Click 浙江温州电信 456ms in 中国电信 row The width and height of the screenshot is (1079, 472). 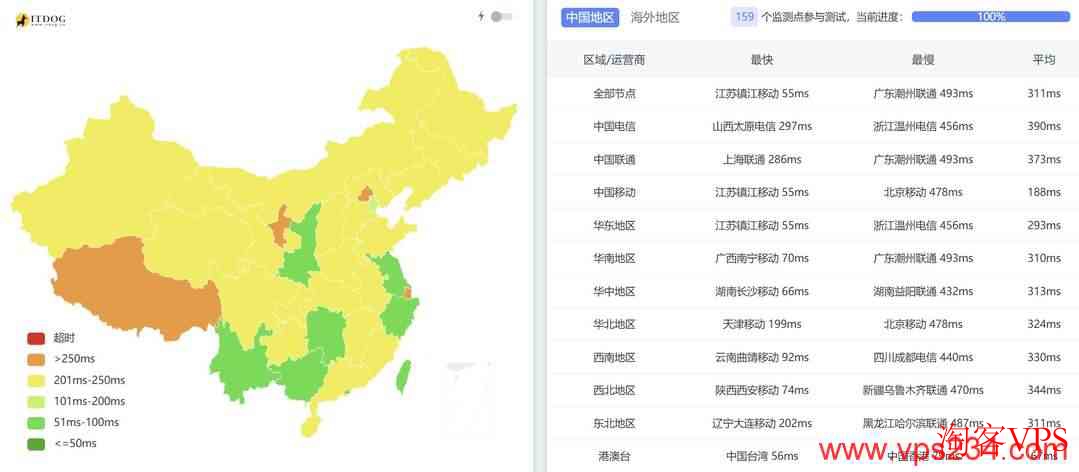[922, 126]
